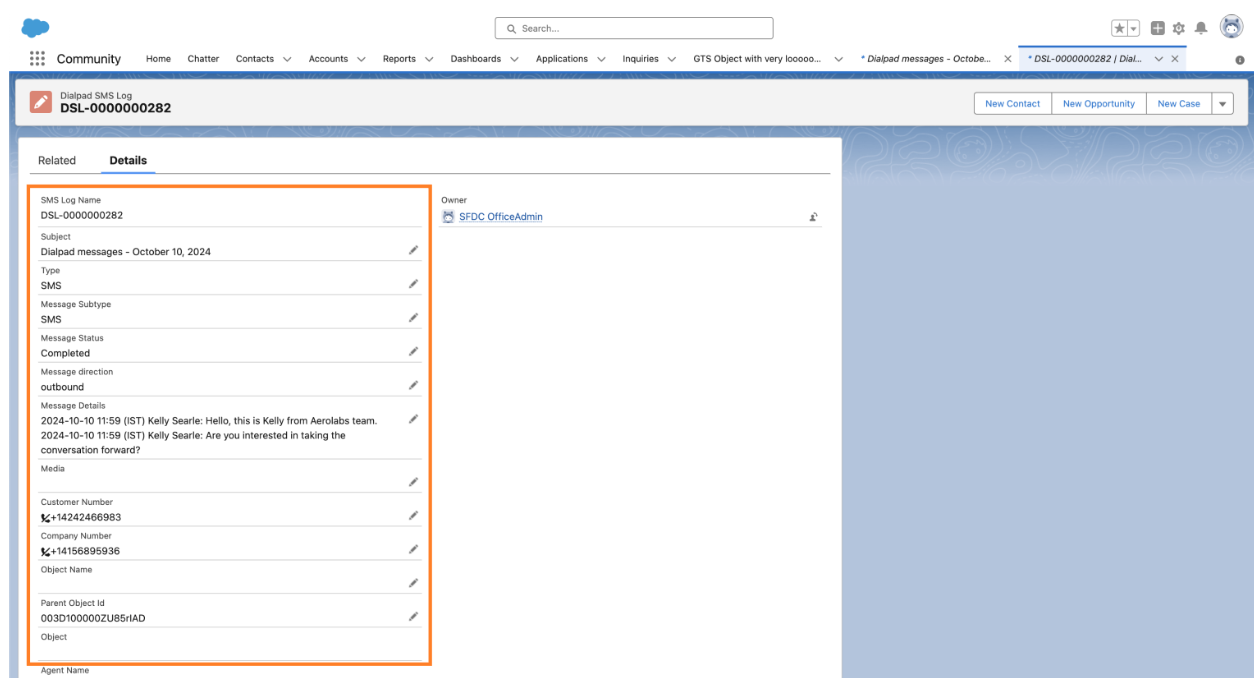Open the SFDC OfficeAdmin owner link
This screenshot has height=679, width=1254.
click(501, 217)
